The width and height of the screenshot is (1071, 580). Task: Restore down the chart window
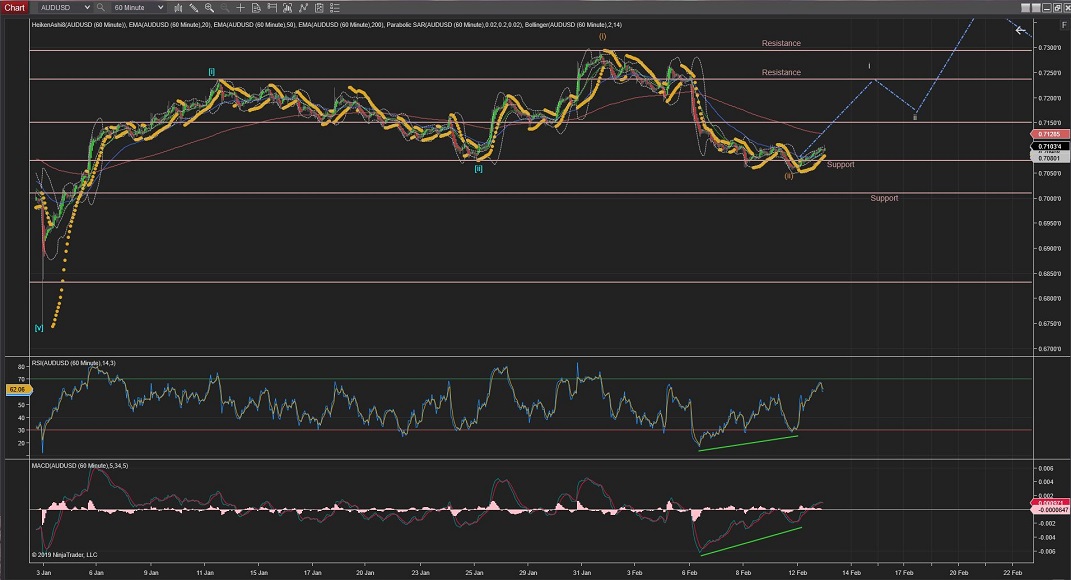pos(1057,8)
